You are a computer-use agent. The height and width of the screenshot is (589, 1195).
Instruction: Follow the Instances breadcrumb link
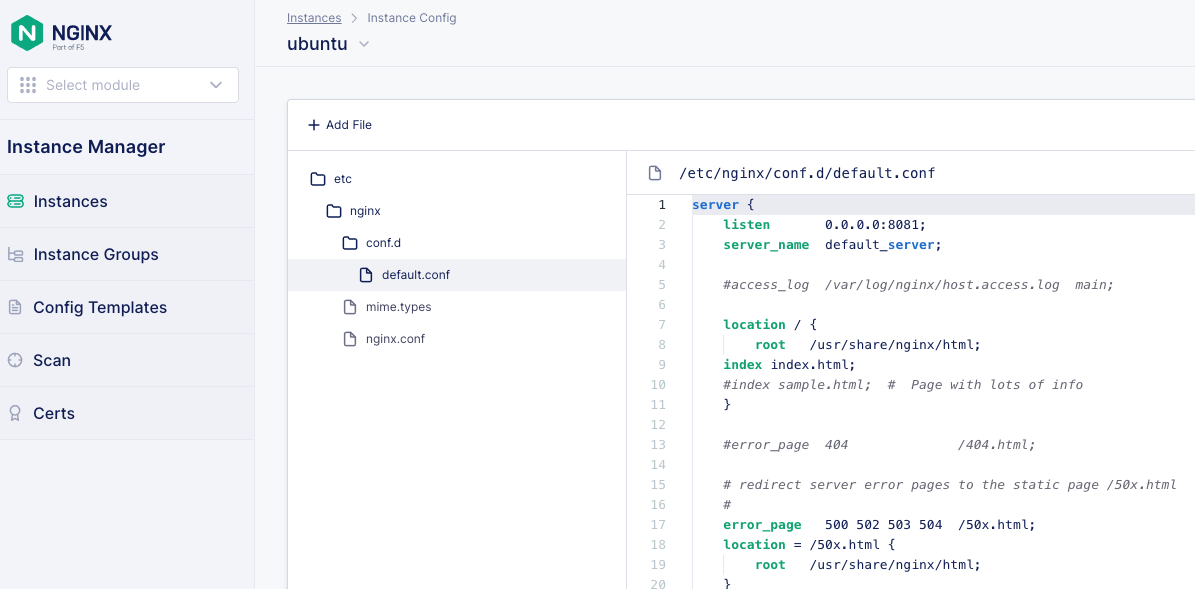[x=314, y=18]
